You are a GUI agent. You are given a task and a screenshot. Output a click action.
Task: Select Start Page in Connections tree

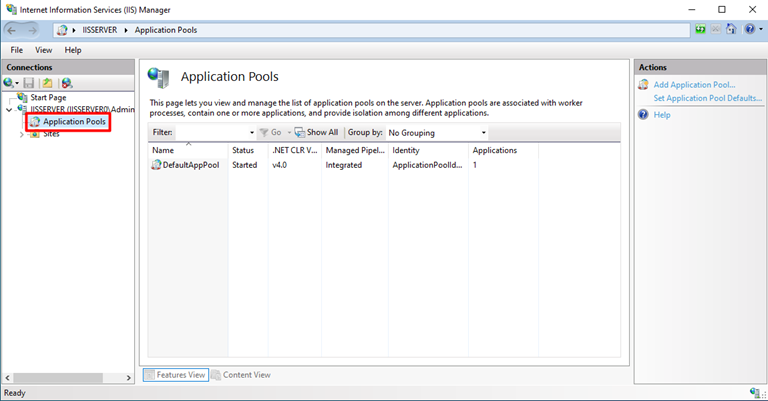click(x=48, y=97)
